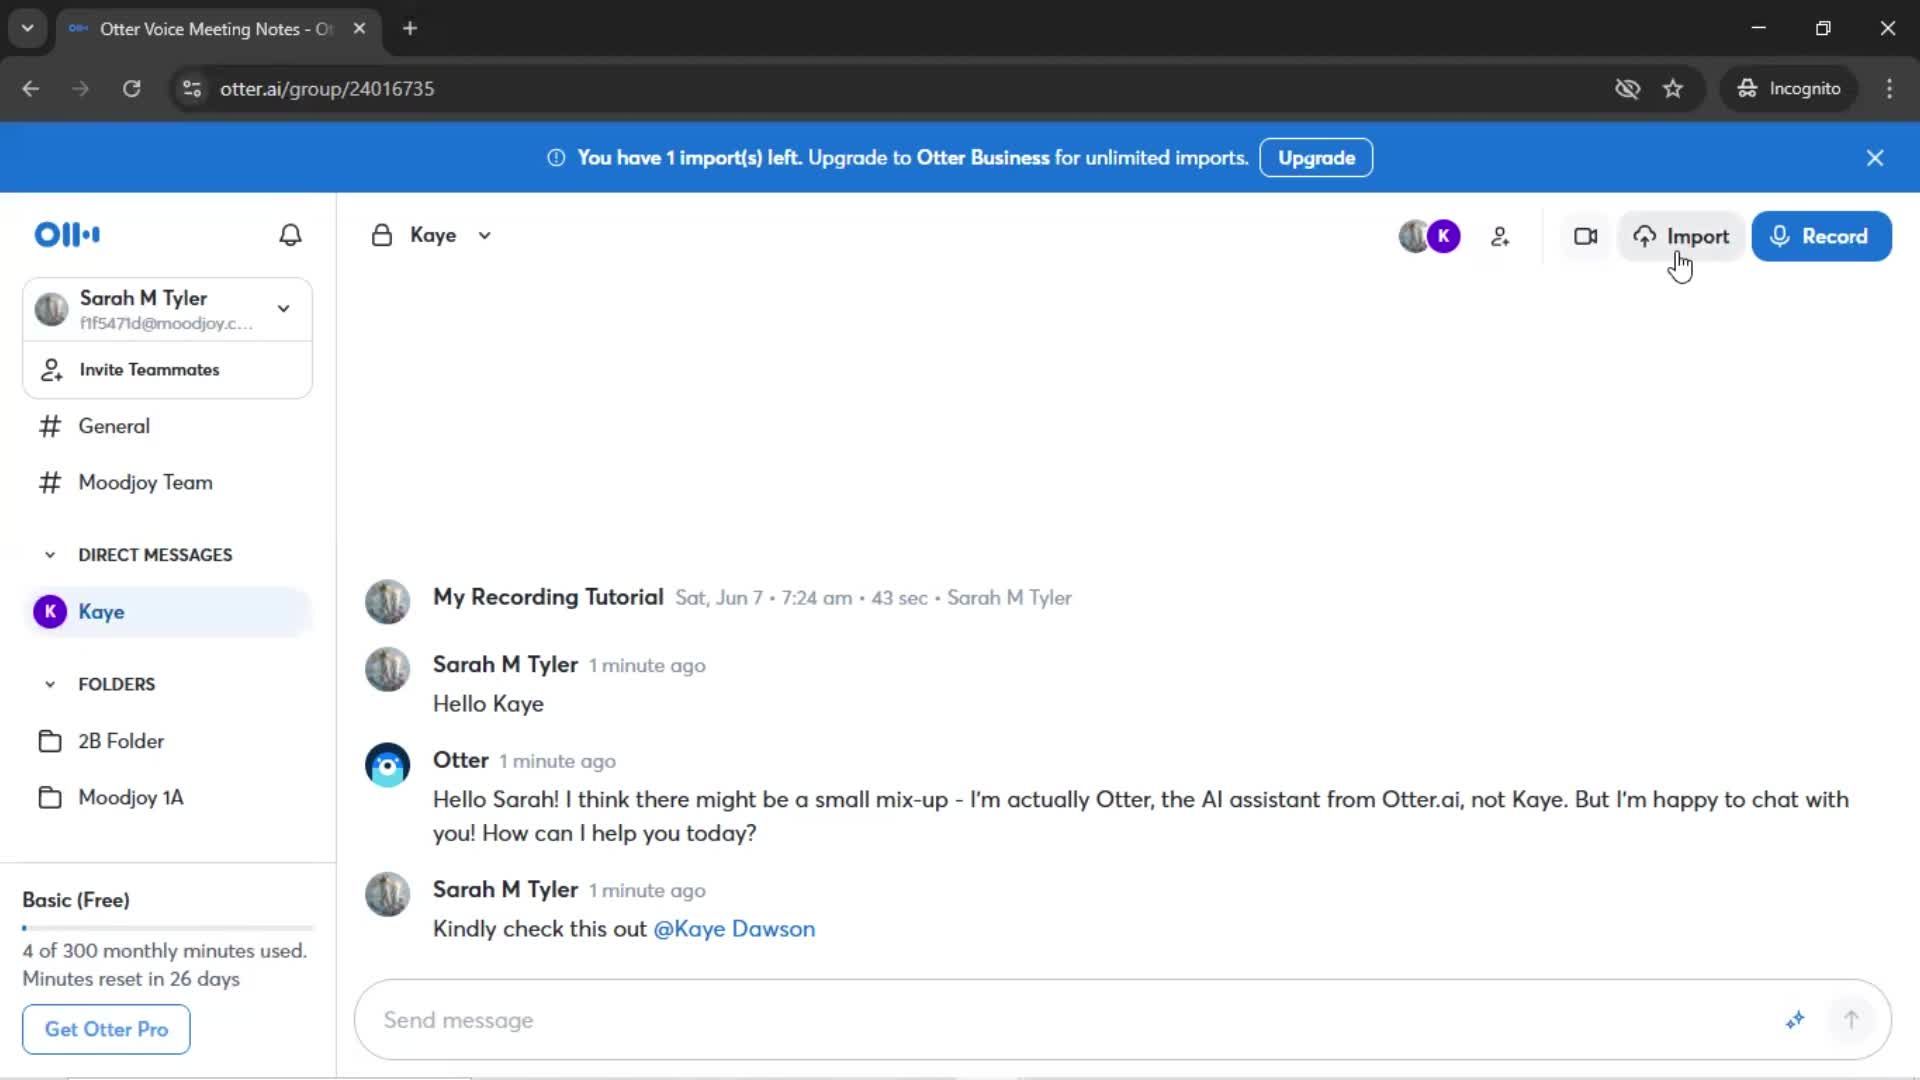The height and width of the screenshot is (1080, 1920).
Task: Send message with the arrow button
Action: 1851,1020
